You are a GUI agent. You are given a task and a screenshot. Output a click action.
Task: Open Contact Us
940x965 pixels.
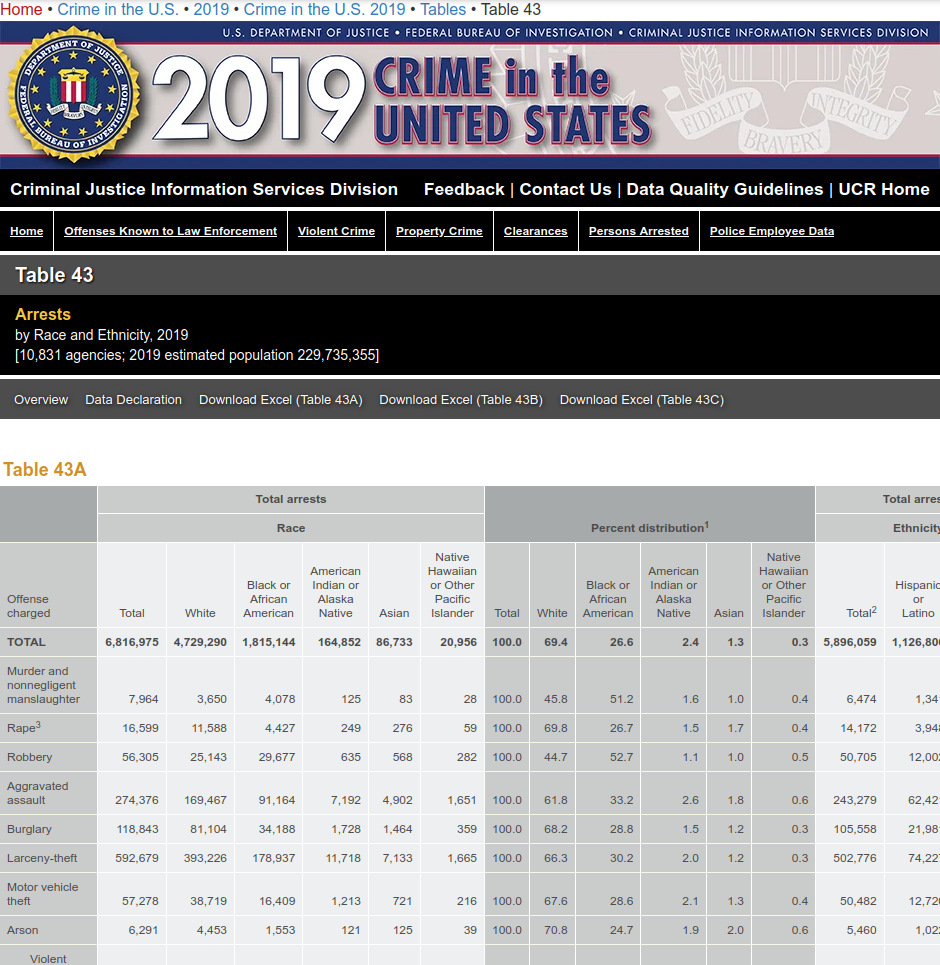[x=565, y=189]
